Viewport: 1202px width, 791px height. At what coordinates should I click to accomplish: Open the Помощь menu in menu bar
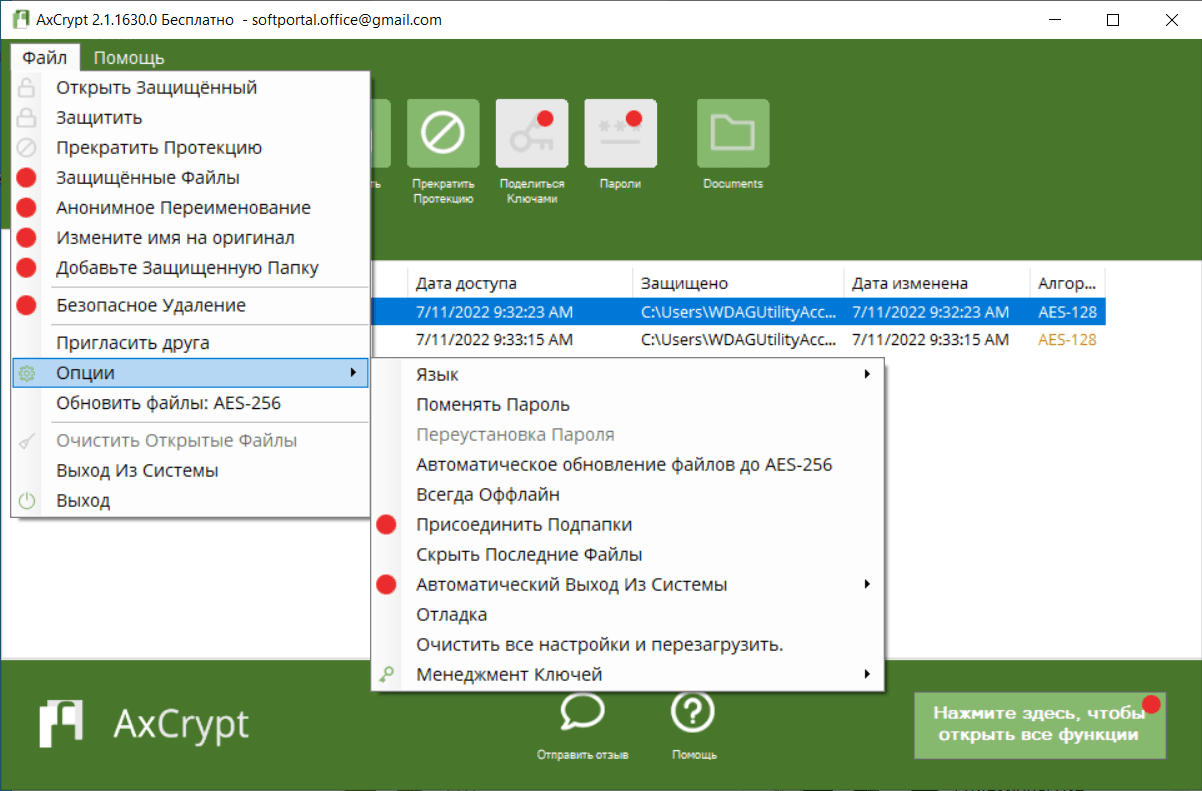click(x=129, y=58)
